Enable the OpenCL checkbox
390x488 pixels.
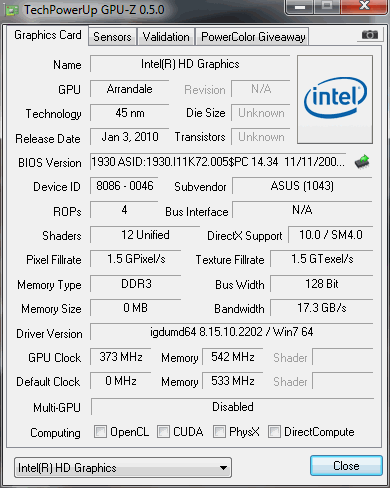(x=100, y=431)
